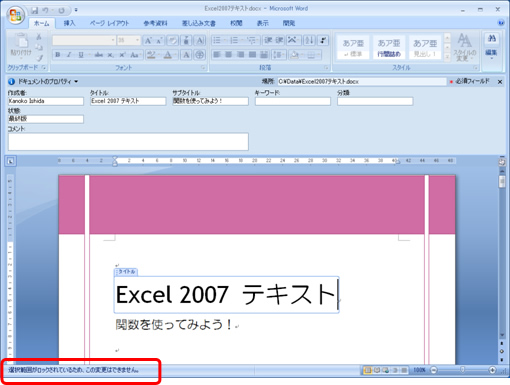This screenshot has height=385, width=510.
Task: Toggle Strikethrough formatting
Action: click(99, 55)
